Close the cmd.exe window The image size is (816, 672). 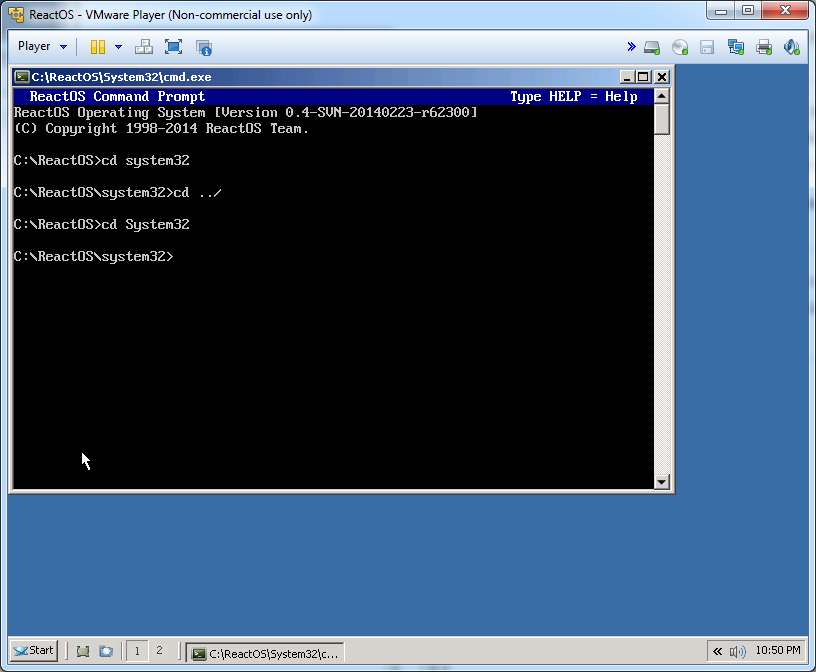click(661, 77)
